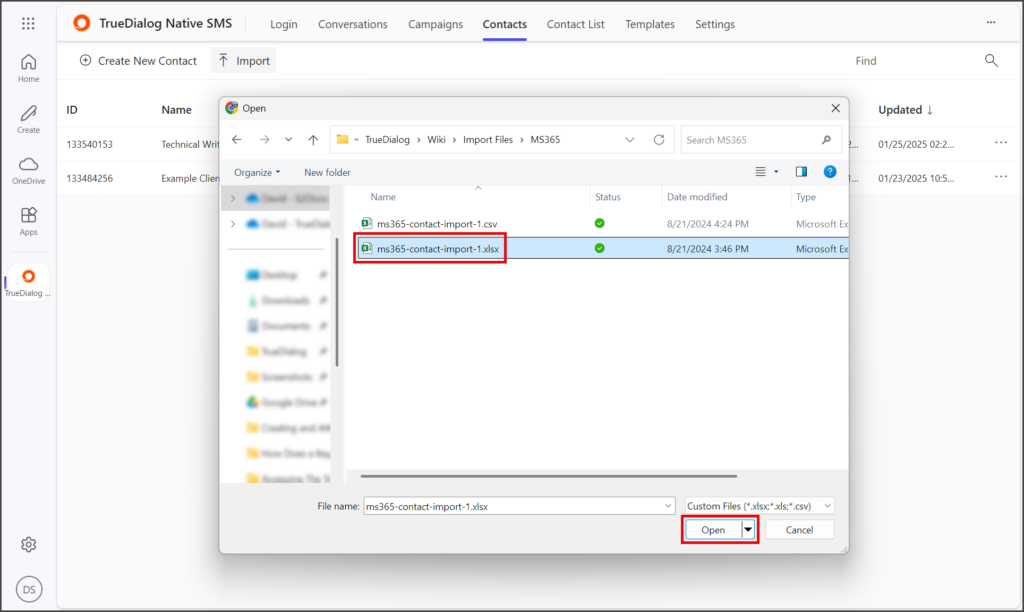The height and width of the screenshot is (612, 1024).
Task: Select ms365-contact-import-1.xlsx file
Action: coord(438,249)
